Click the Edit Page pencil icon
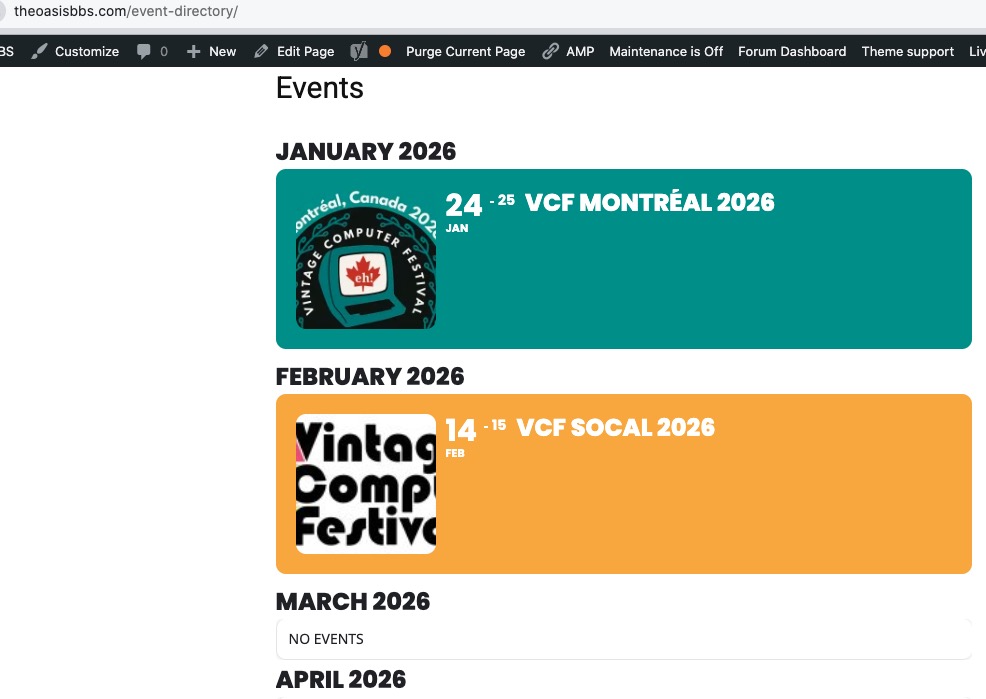Image resolution: width=986 pixels, height=699 pixels. (x=261, y=52)
